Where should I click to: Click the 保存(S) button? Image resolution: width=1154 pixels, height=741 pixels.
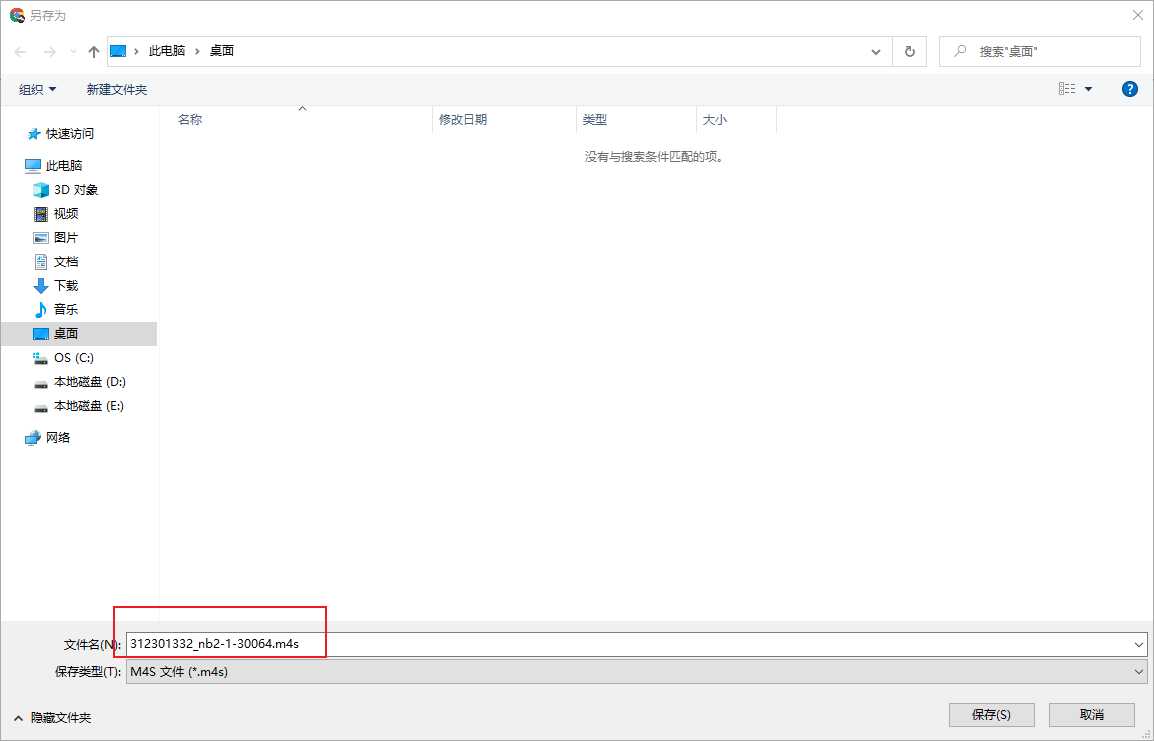991,715
